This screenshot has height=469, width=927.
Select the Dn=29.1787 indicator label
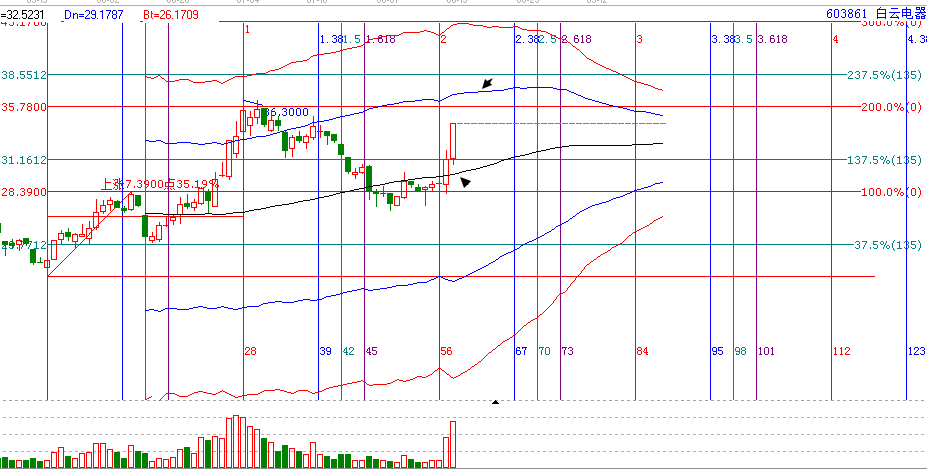coord(92,16)
